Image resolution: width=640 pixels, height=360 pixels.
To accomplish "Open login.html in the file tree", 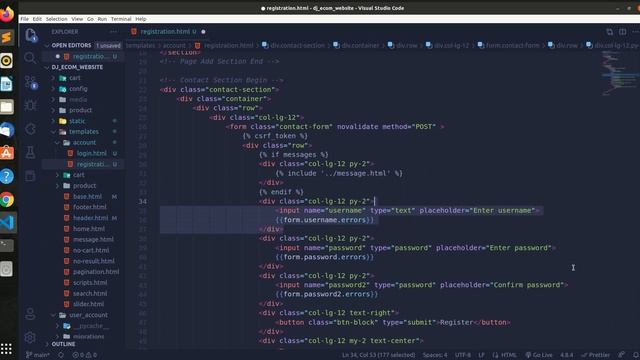I will (x=91, y=153).
